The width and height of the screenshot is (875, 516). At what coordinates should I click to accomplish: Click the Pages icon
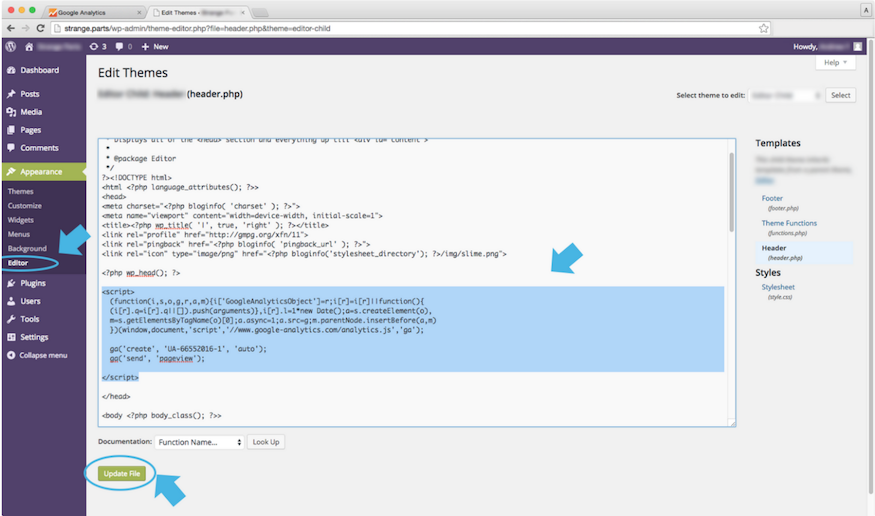point(11,130)
